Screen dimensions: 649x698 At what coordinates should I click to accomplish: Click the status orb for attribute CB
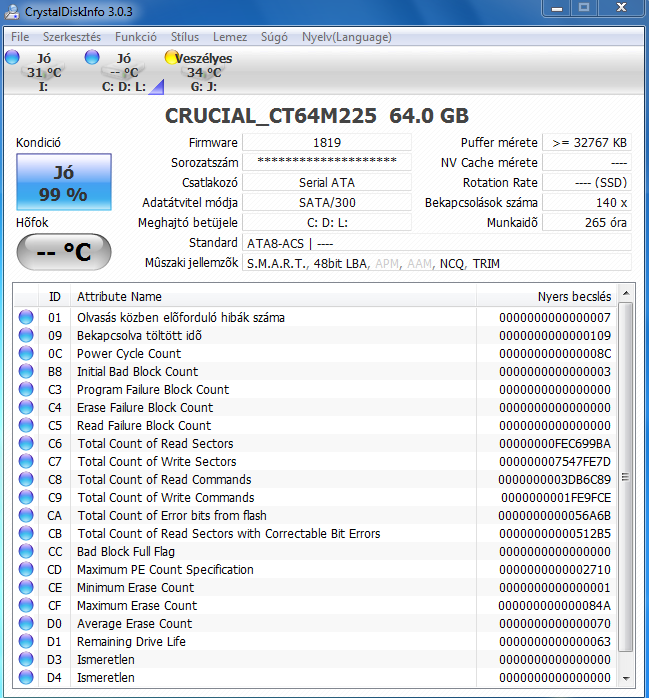[26, 533]
